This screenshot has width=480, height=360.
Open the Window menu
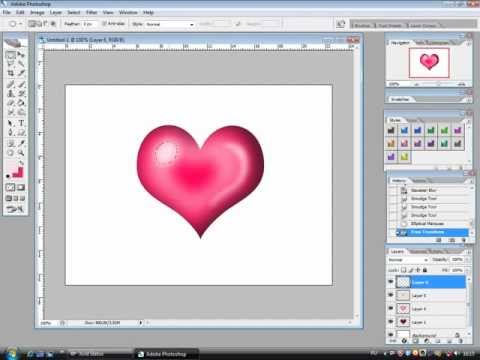(x=128, y=12)
